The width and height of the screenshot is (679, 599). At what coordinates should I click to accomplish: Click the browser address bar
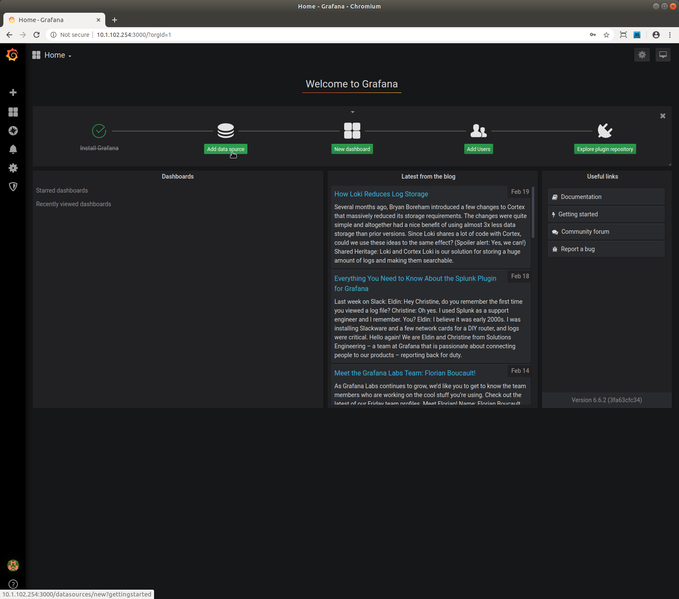(329, 35)
